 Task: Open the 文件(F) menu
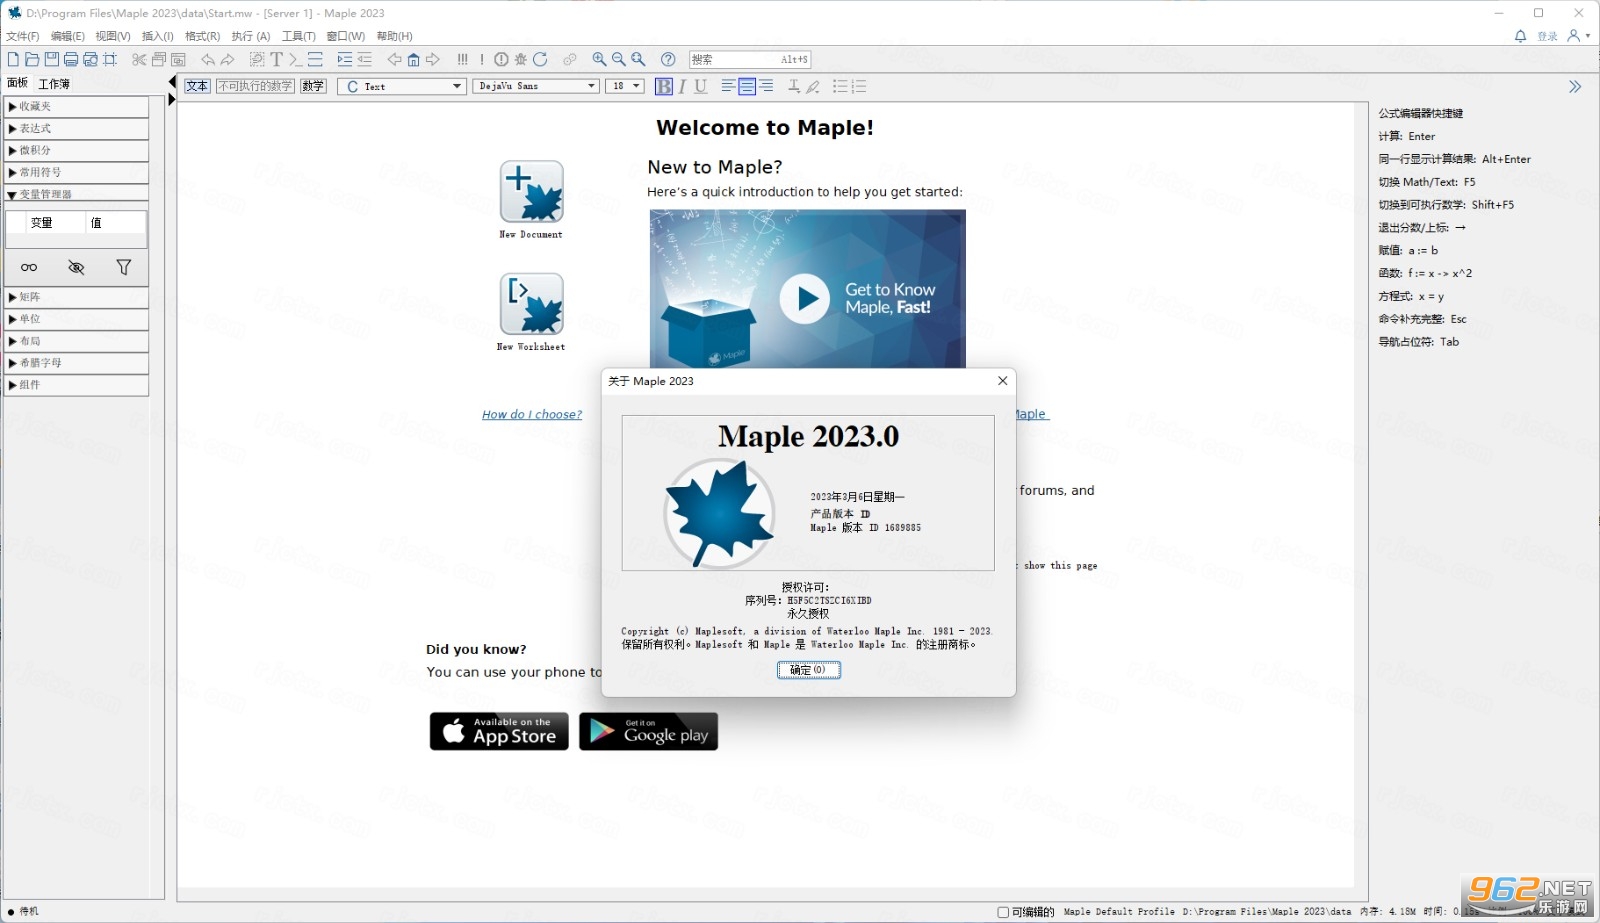click(23, 36)
